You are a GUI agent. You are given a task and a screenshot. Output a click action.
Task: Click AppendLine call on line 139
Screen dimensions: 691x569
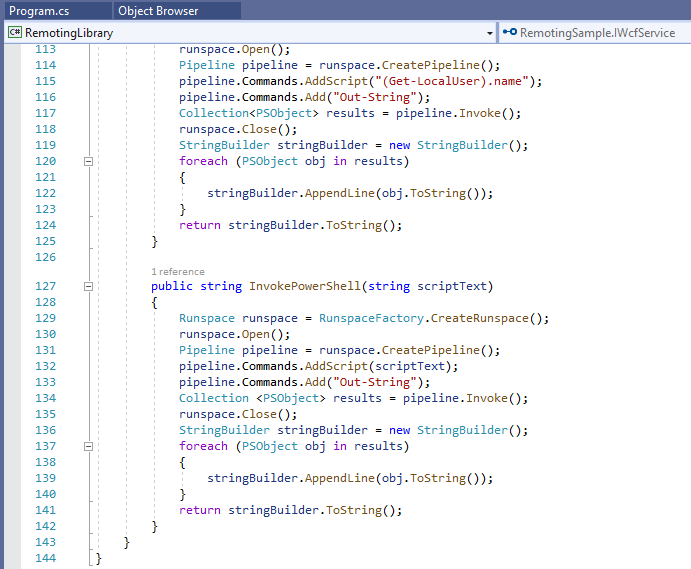pyautogui.click(x=340, y=478)
